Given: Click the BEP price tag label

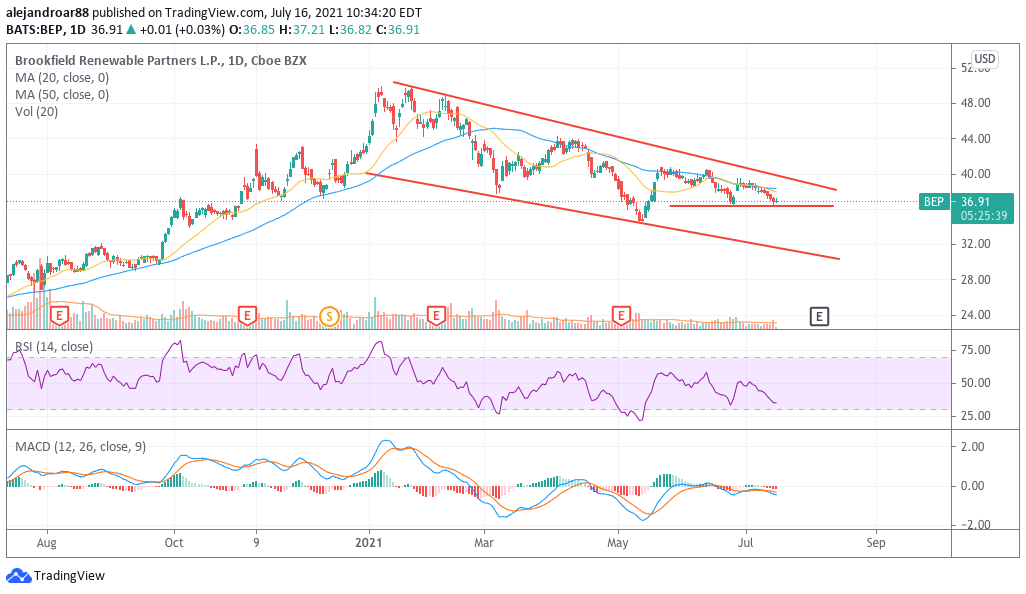Looking at the screenshot, I should click(x=934, y=201).
